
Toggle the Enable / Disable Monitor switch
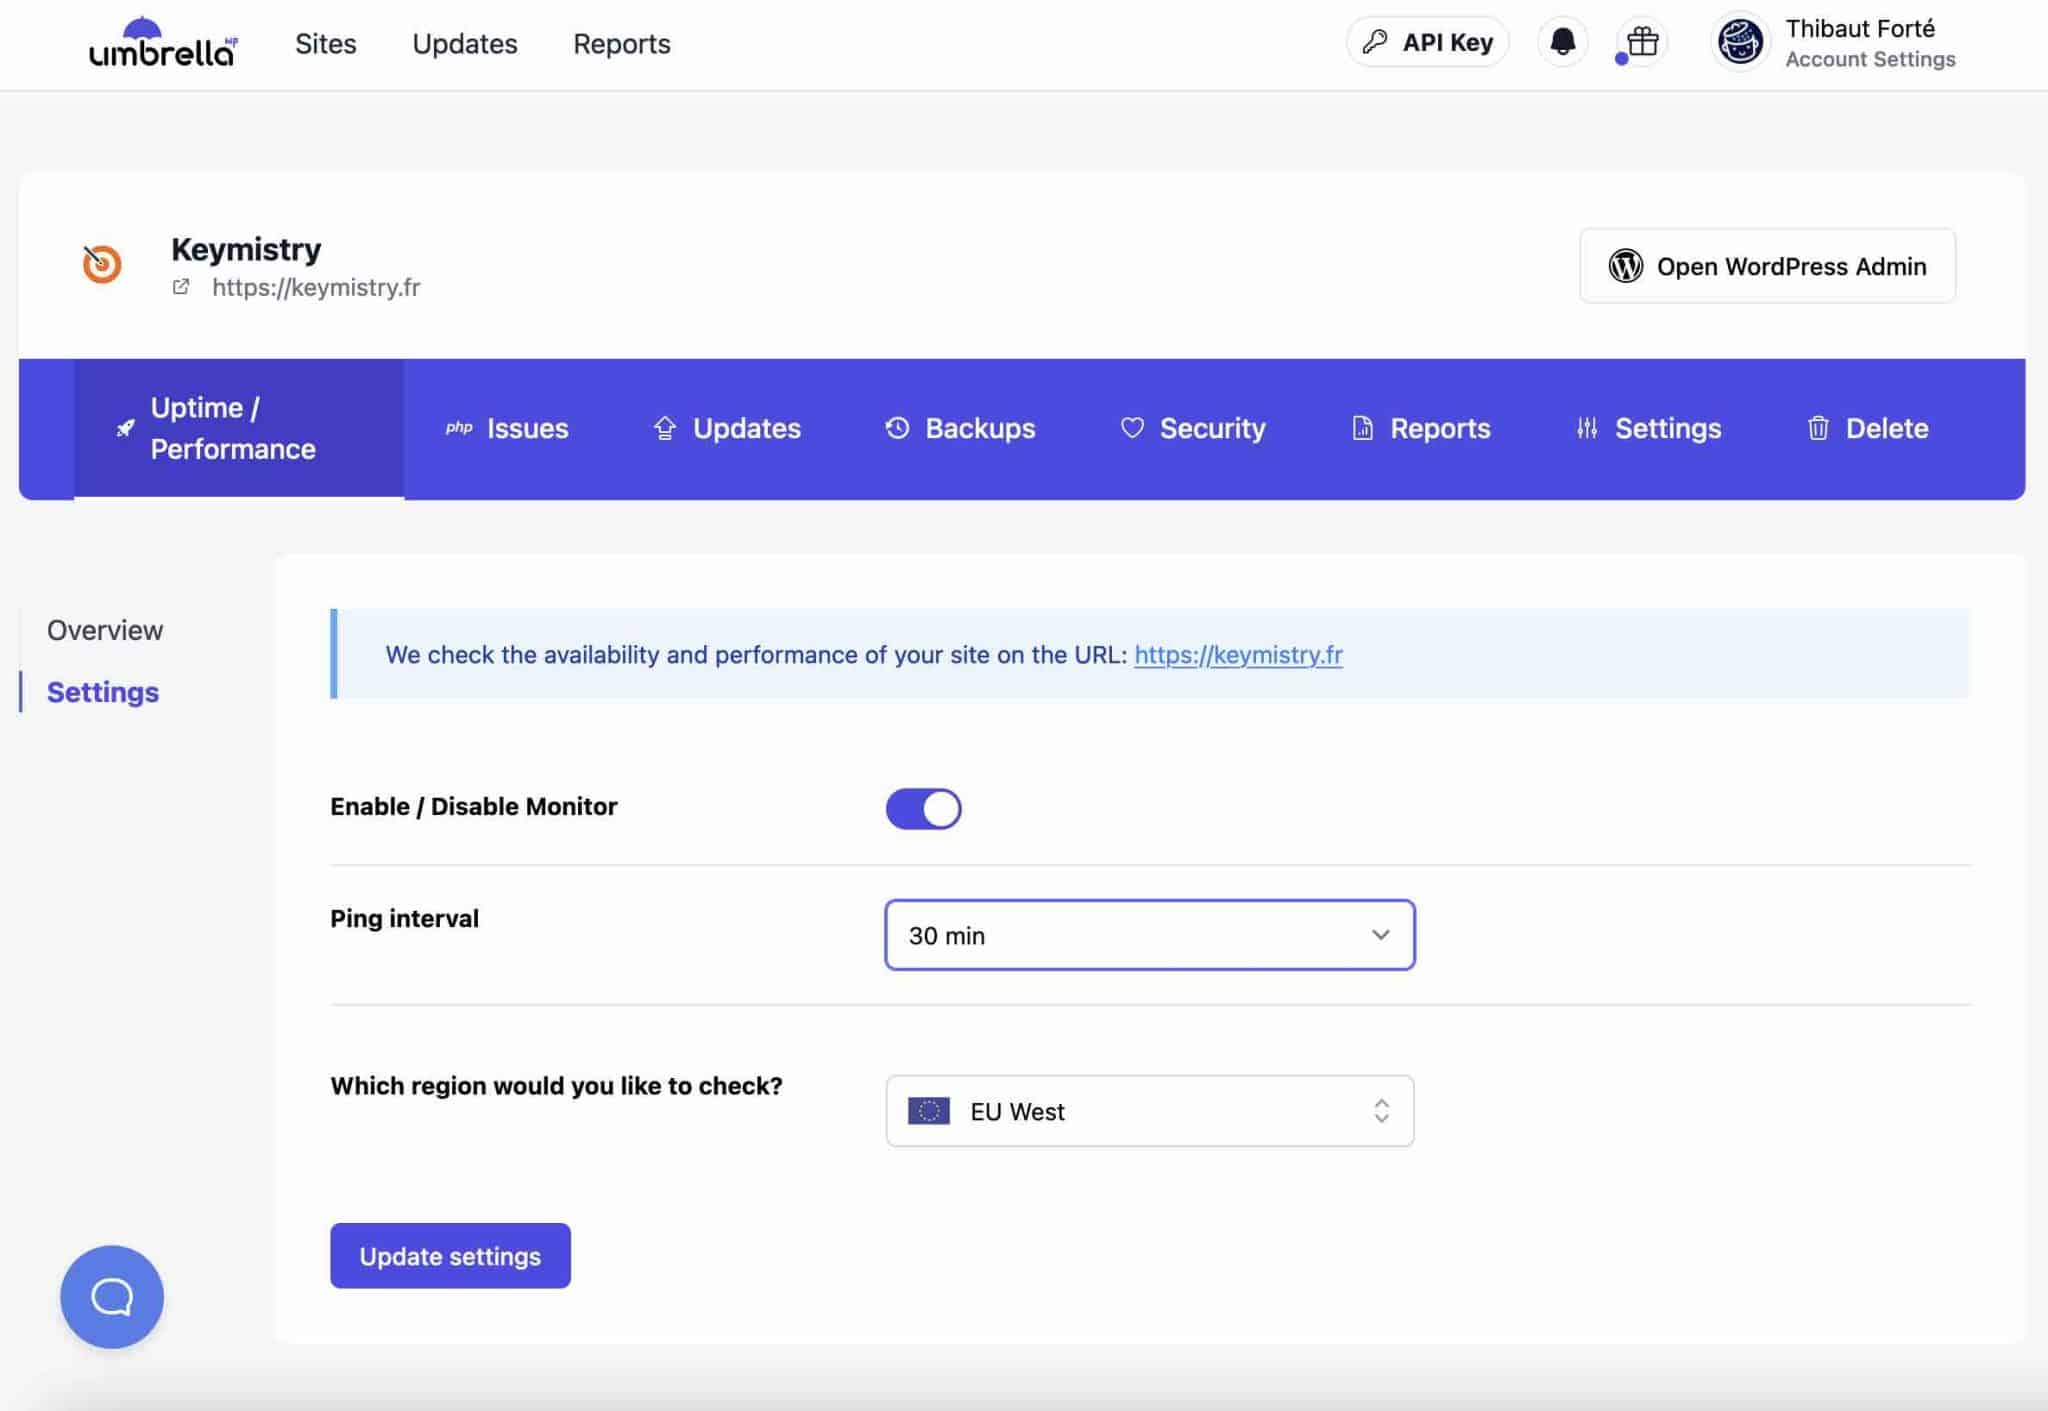coord(923,808)
